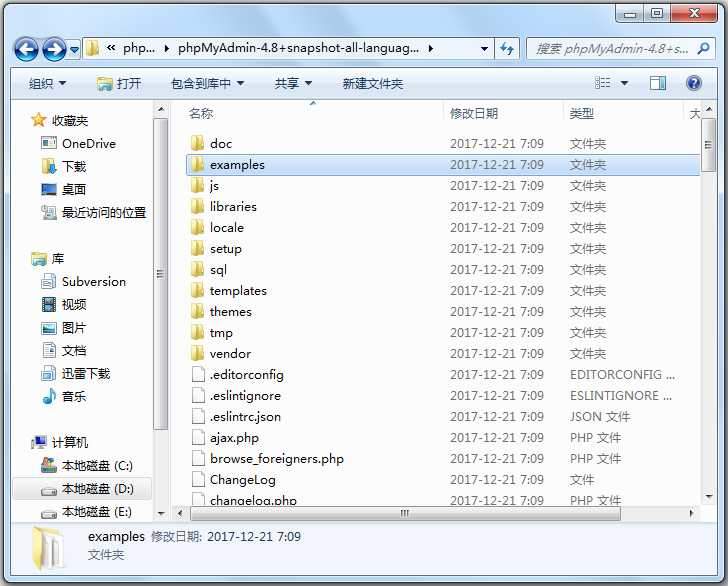Click the file list scroll down arrow
Image resolution: width=728 pixels, height=586 pixels.
coord(708,497)
